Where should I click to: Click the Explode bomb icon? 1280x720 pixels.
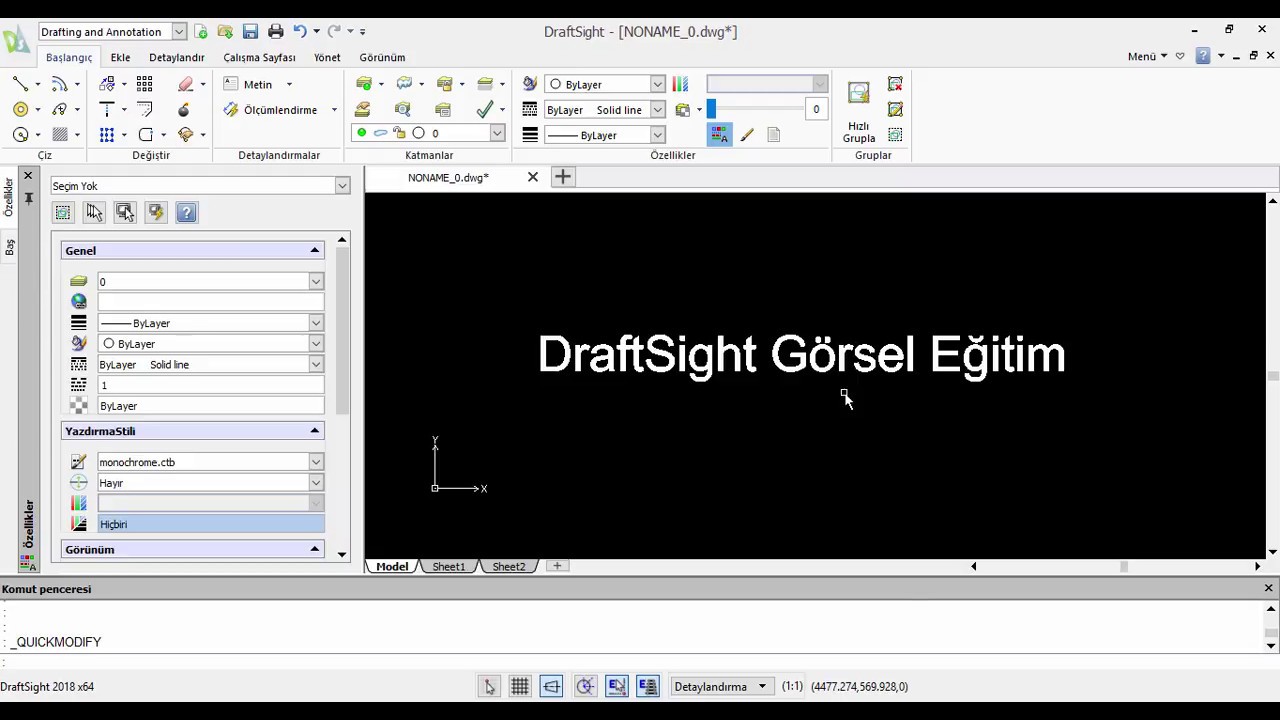183,109
